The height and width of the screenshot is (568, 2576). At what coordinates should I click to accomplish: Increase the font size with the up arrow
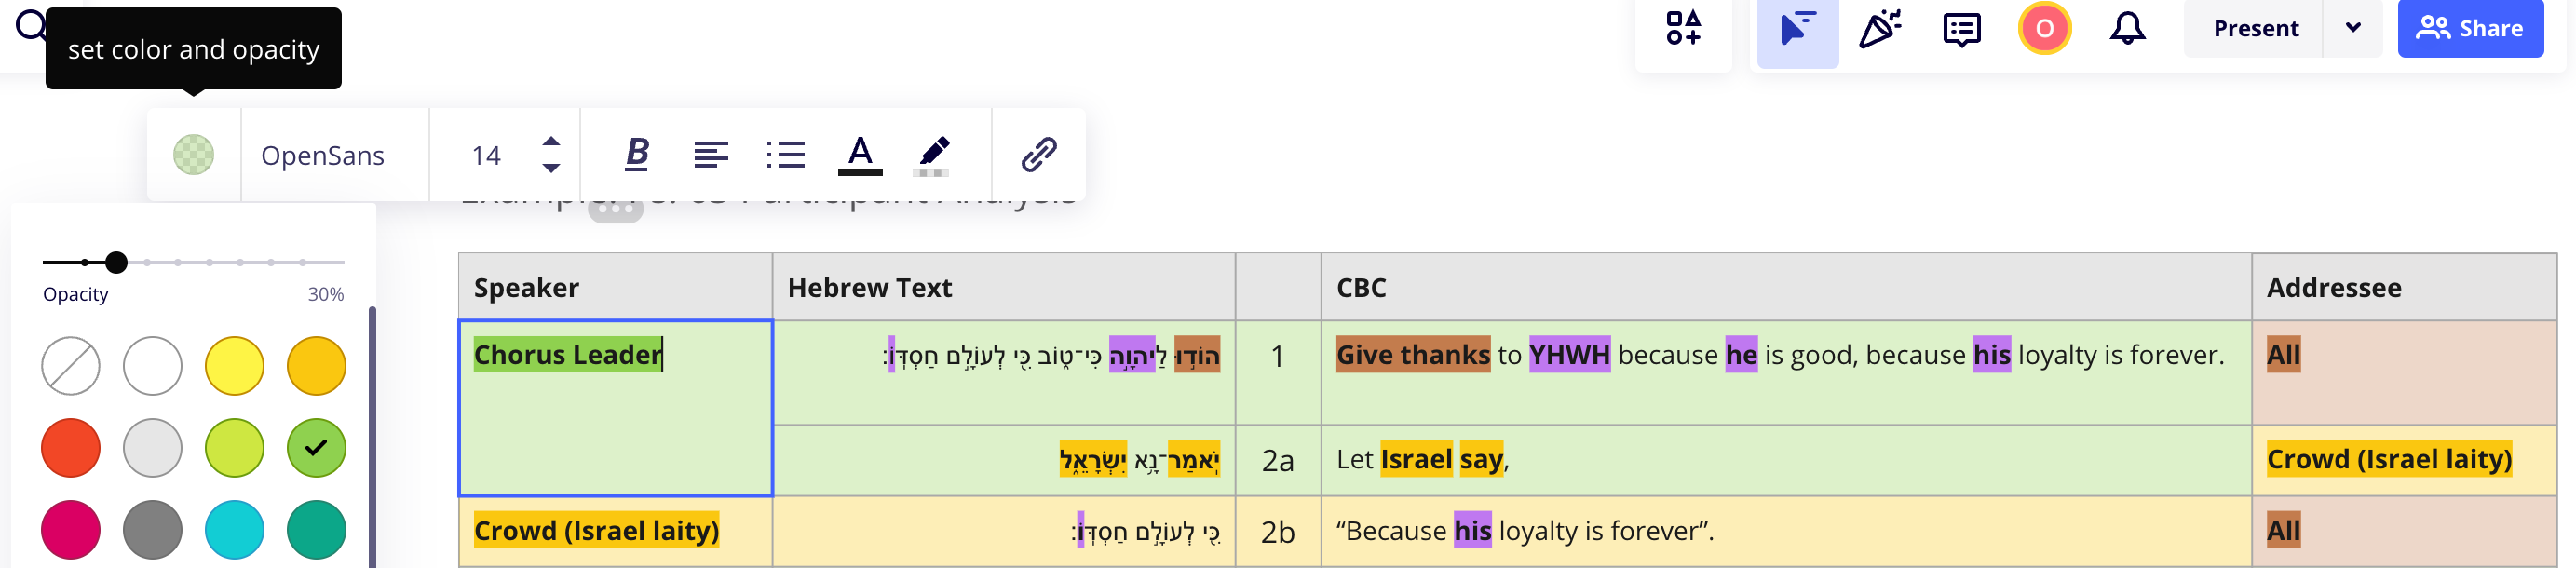pyautogui.click(x=551, y=141)
